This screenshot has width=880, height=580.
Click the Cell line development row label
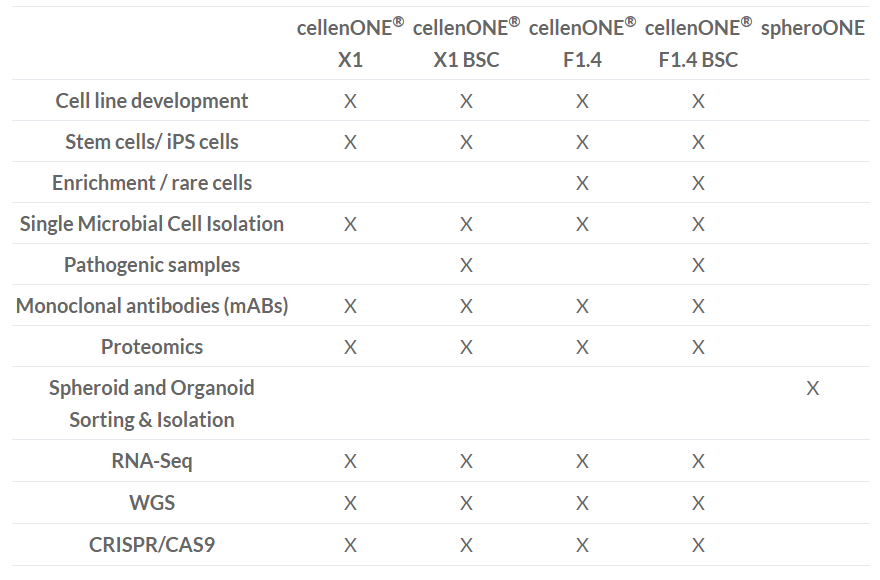tap(152, 101)
